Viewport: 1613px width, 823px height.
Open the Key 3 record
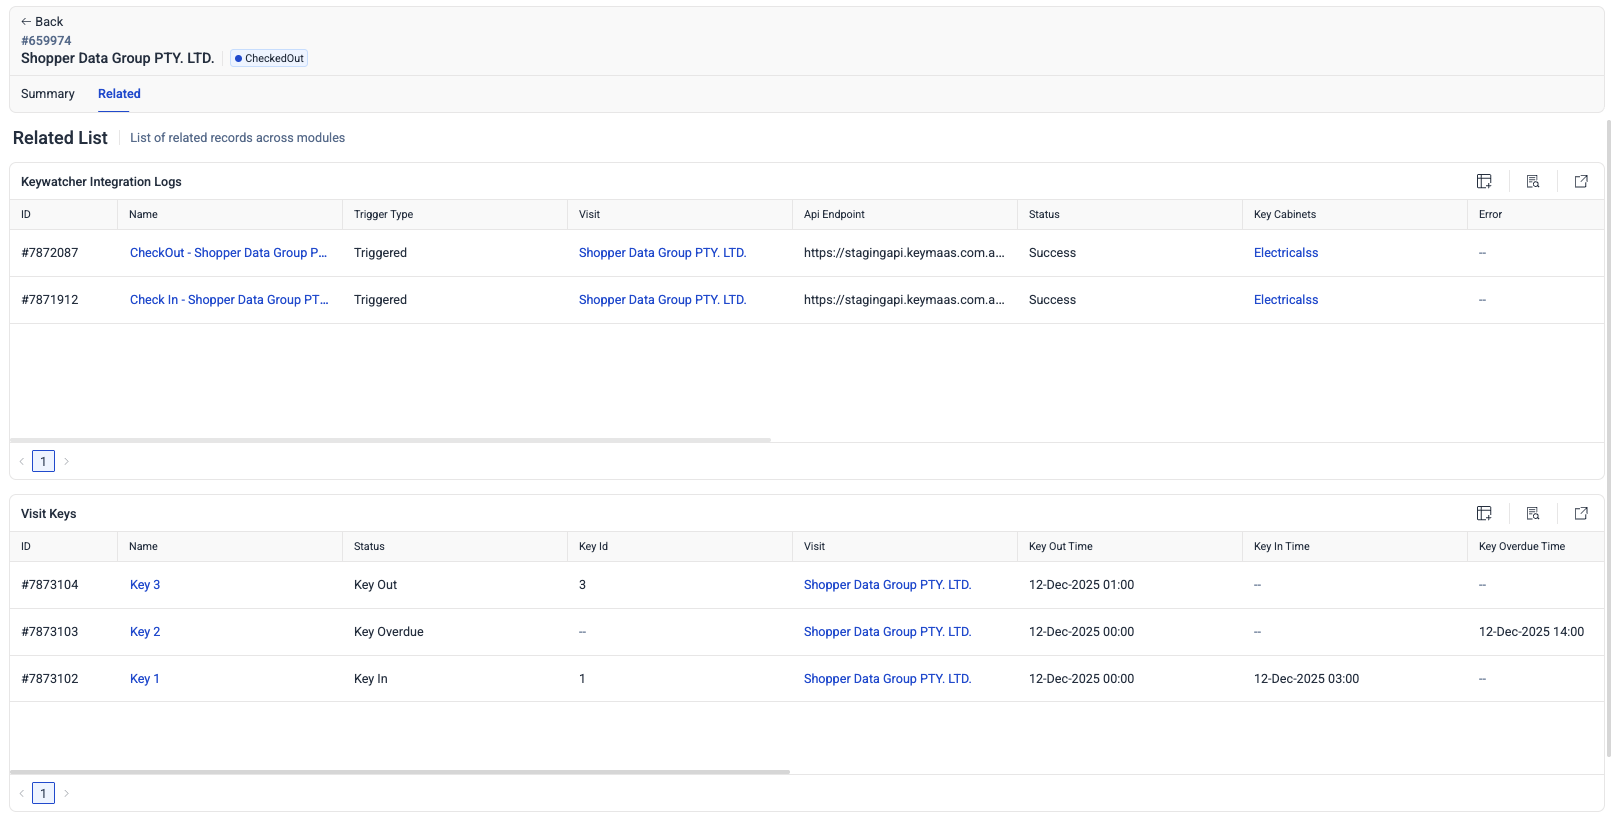point(145,585)
